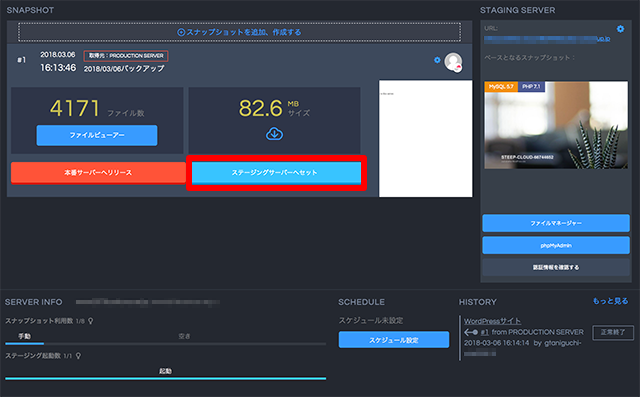Click 本番サーバーへリリース red button
This screenshot has width=640, height=397.
coord(98,173)
